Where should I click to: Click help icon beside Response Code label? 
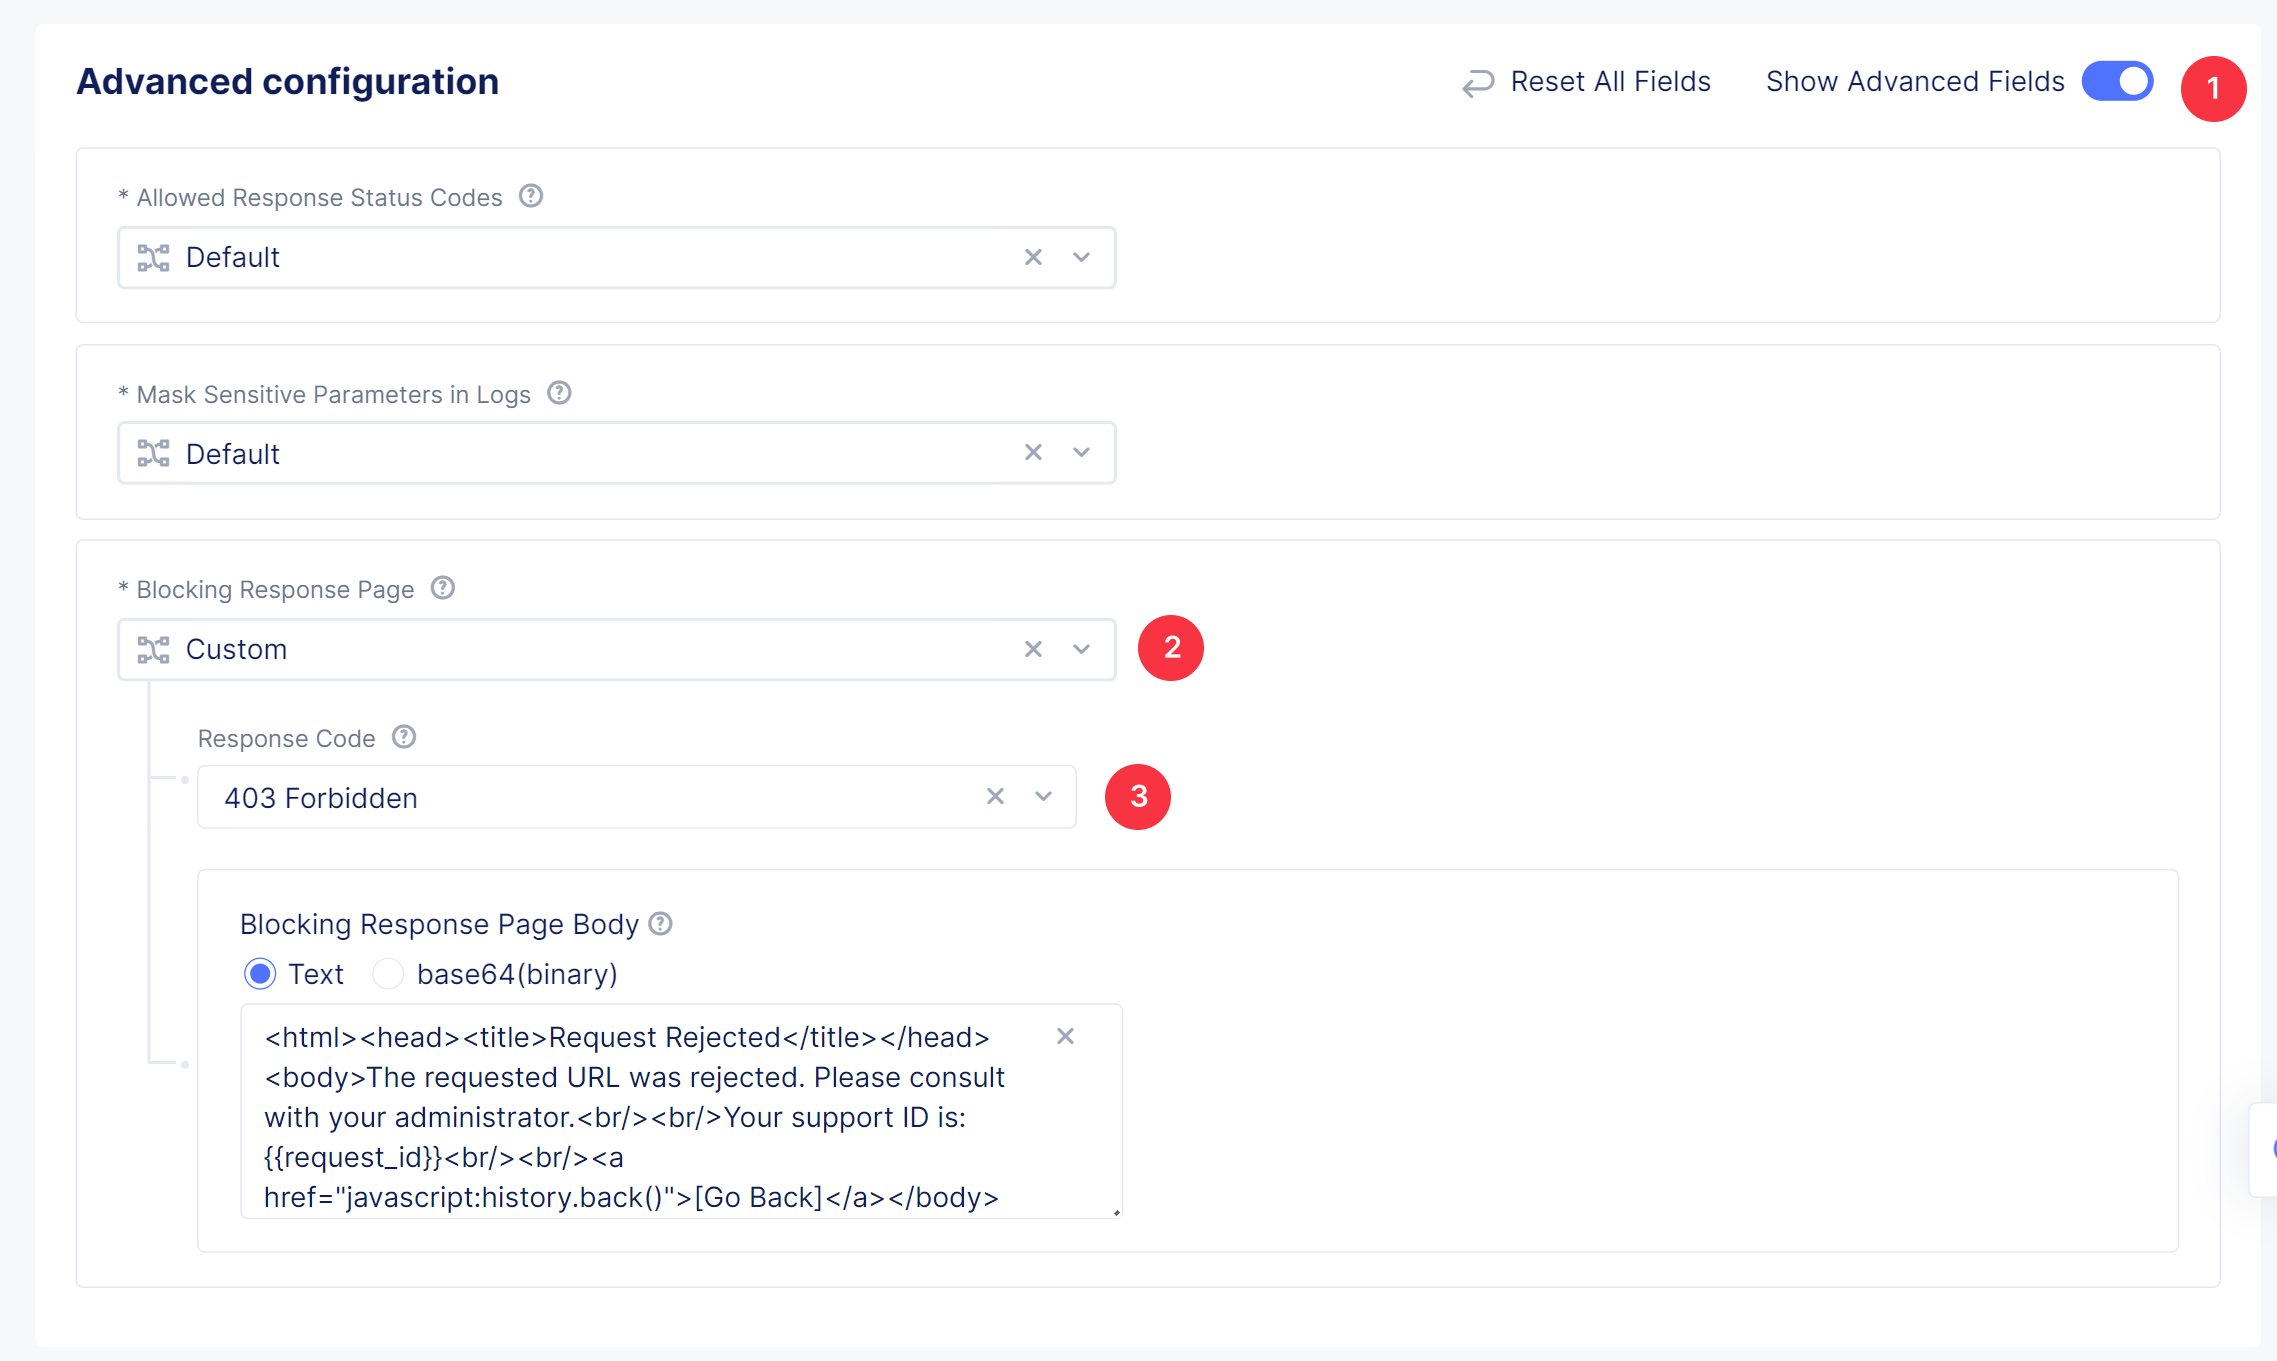click(404, 737)
